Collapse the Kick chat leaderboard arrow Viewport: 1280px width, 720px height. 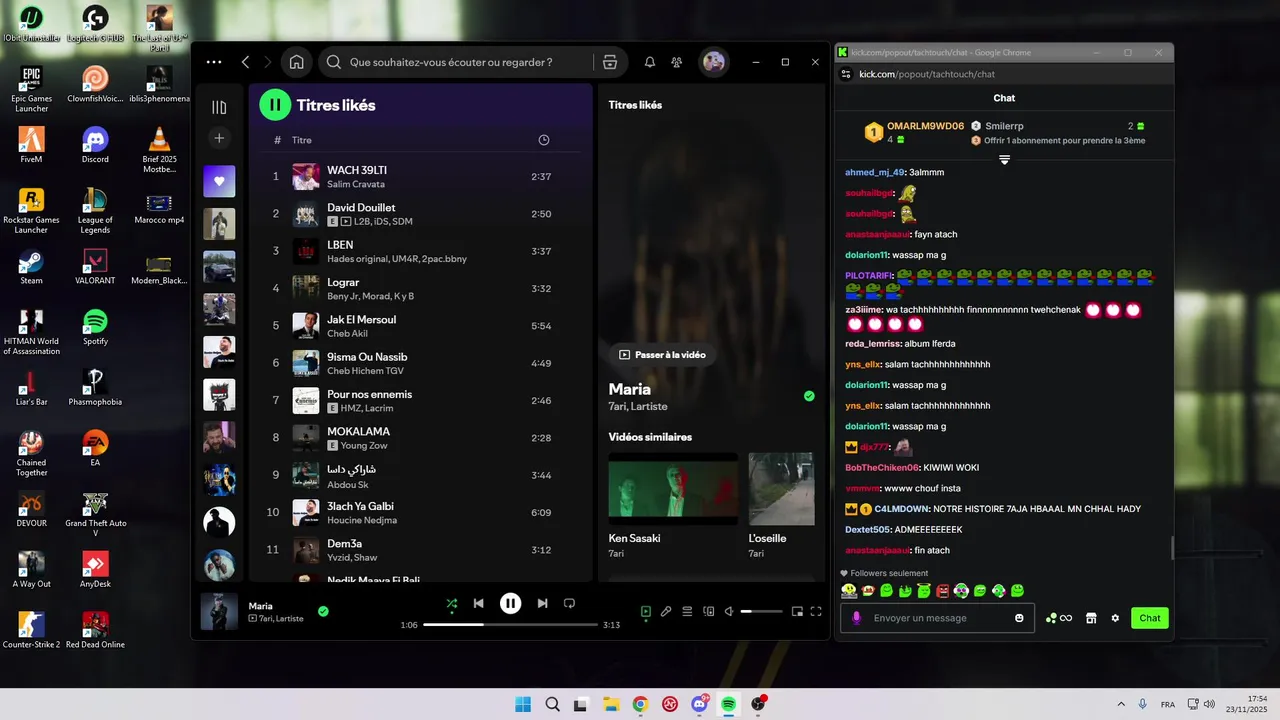tap(1005, 160)
